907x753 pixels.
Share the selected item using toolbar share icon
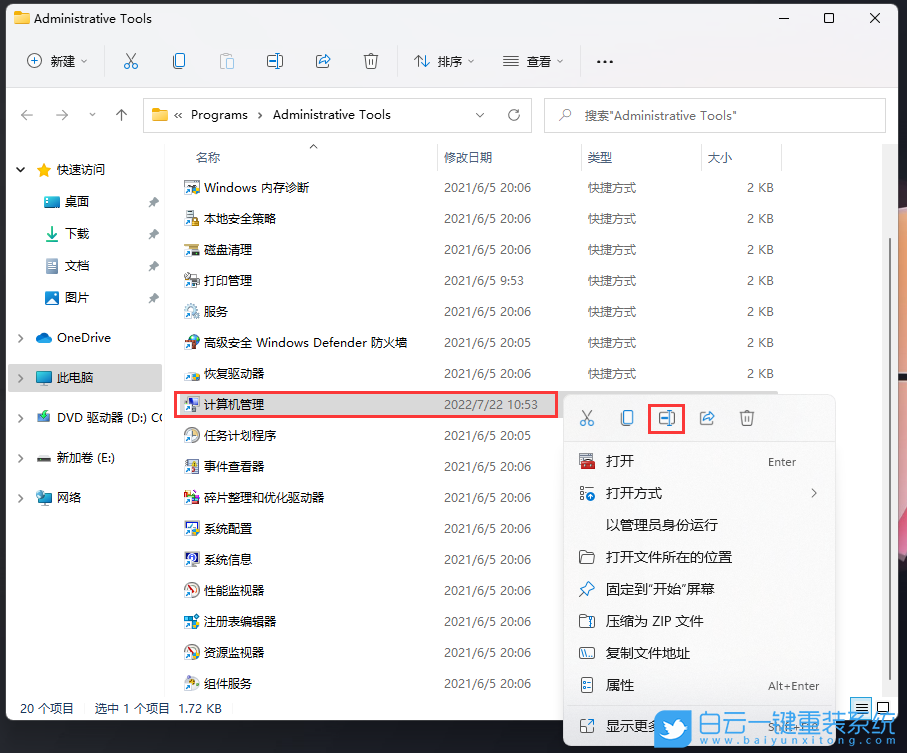[323, 61]
